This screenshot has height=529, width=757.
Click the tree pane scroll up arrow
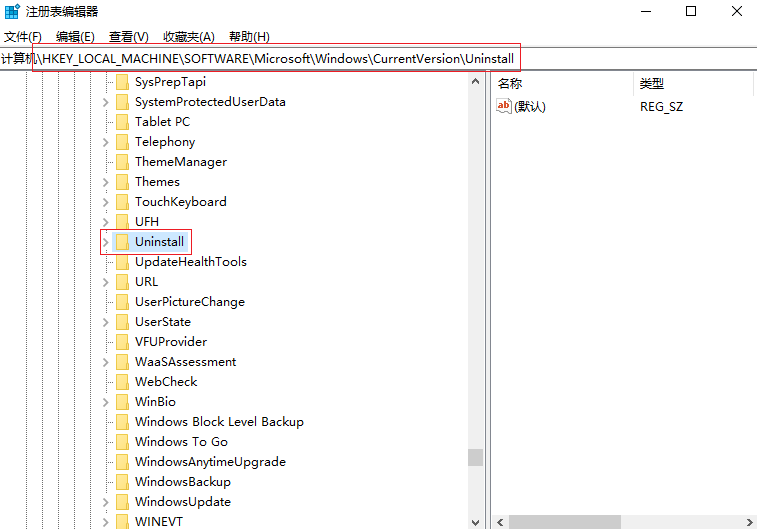click(x=475, y=84)
